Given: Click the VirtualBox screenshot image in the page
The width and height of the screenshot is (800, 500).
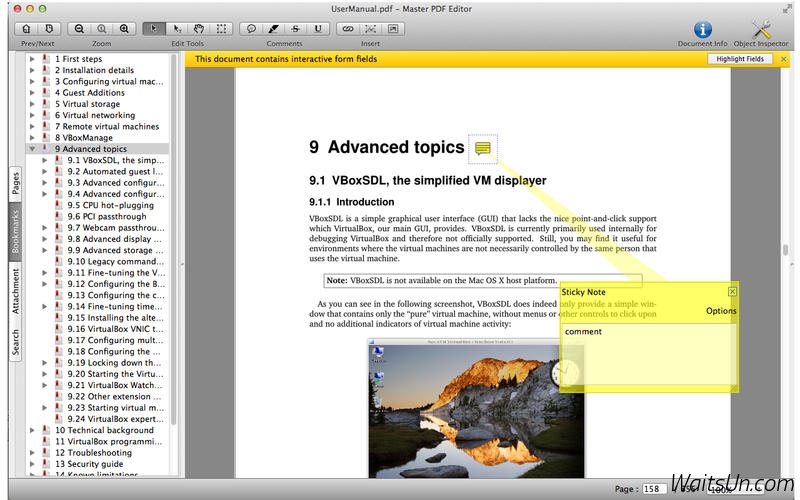Looking at the screenshot, I should pyautogui.click(x=477, y=408).
